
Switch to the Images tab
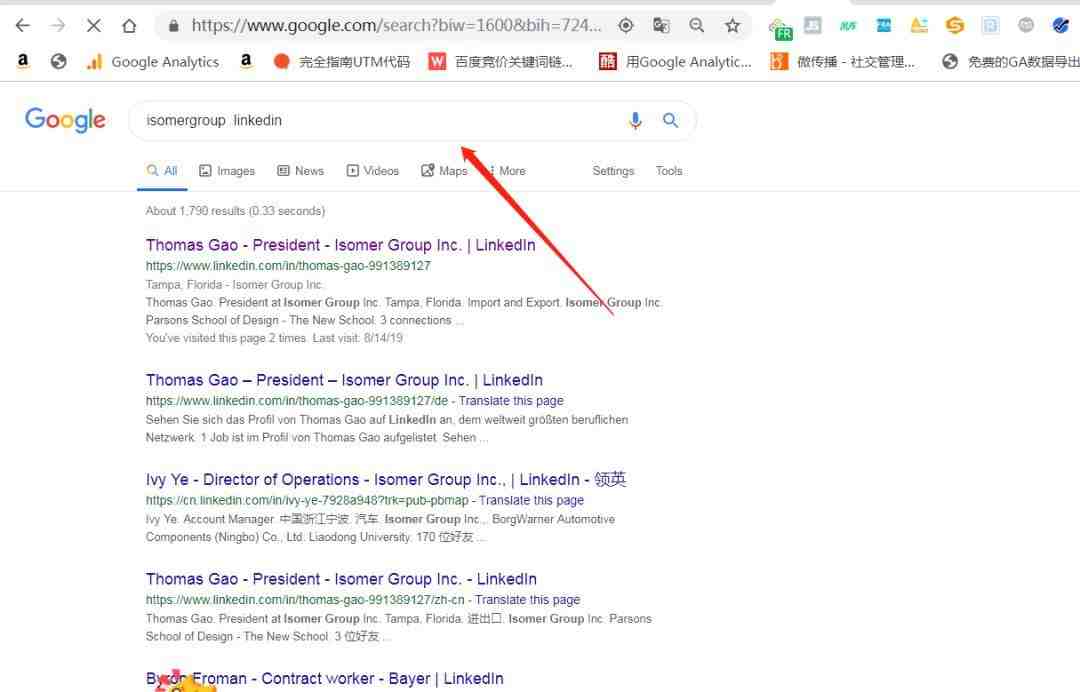[x=227, y=171]
